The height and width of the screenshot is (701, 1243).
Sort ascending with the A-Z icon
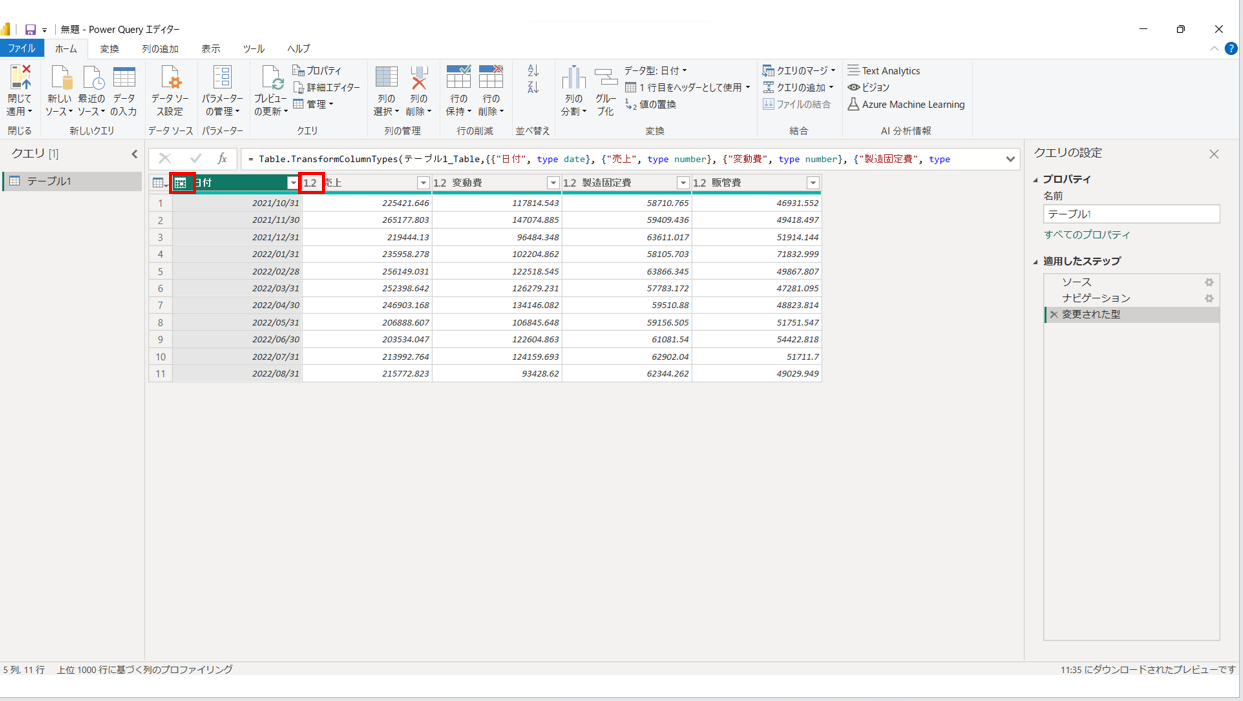coord(533,71)
